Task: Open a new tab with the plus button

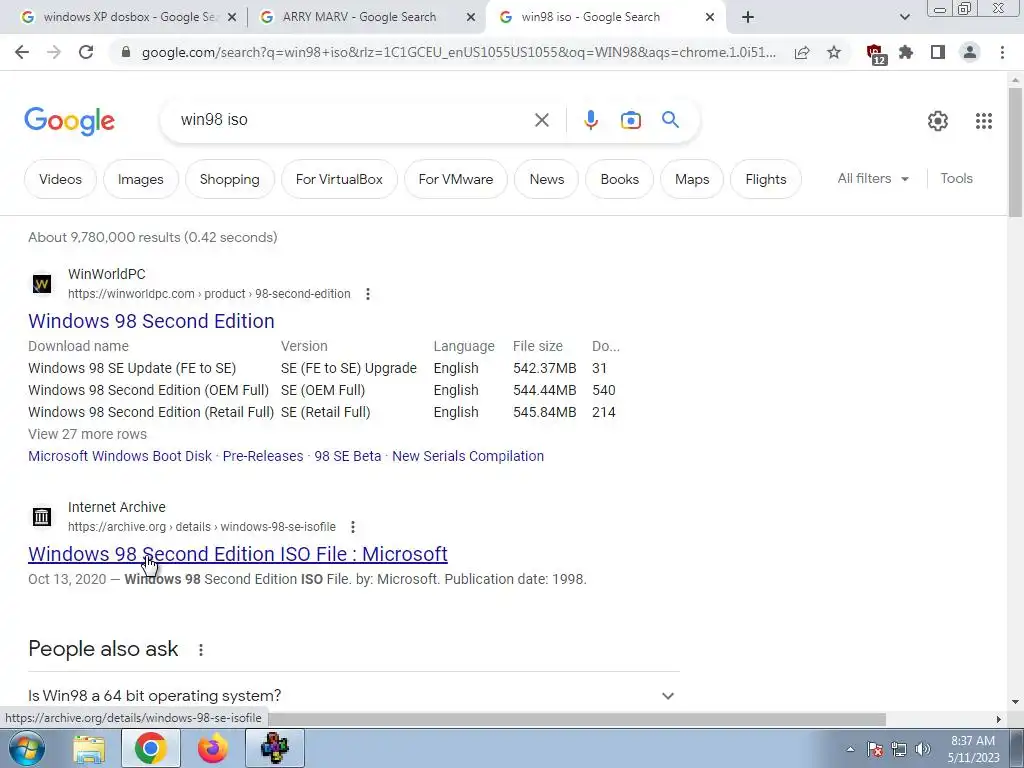Action: tap(748, 17)
